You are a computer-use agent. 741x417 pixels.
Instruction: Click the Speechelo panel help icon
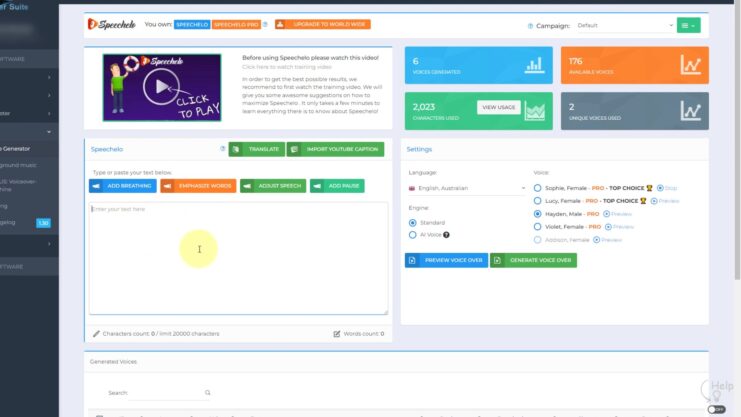[x=223, y=148]
